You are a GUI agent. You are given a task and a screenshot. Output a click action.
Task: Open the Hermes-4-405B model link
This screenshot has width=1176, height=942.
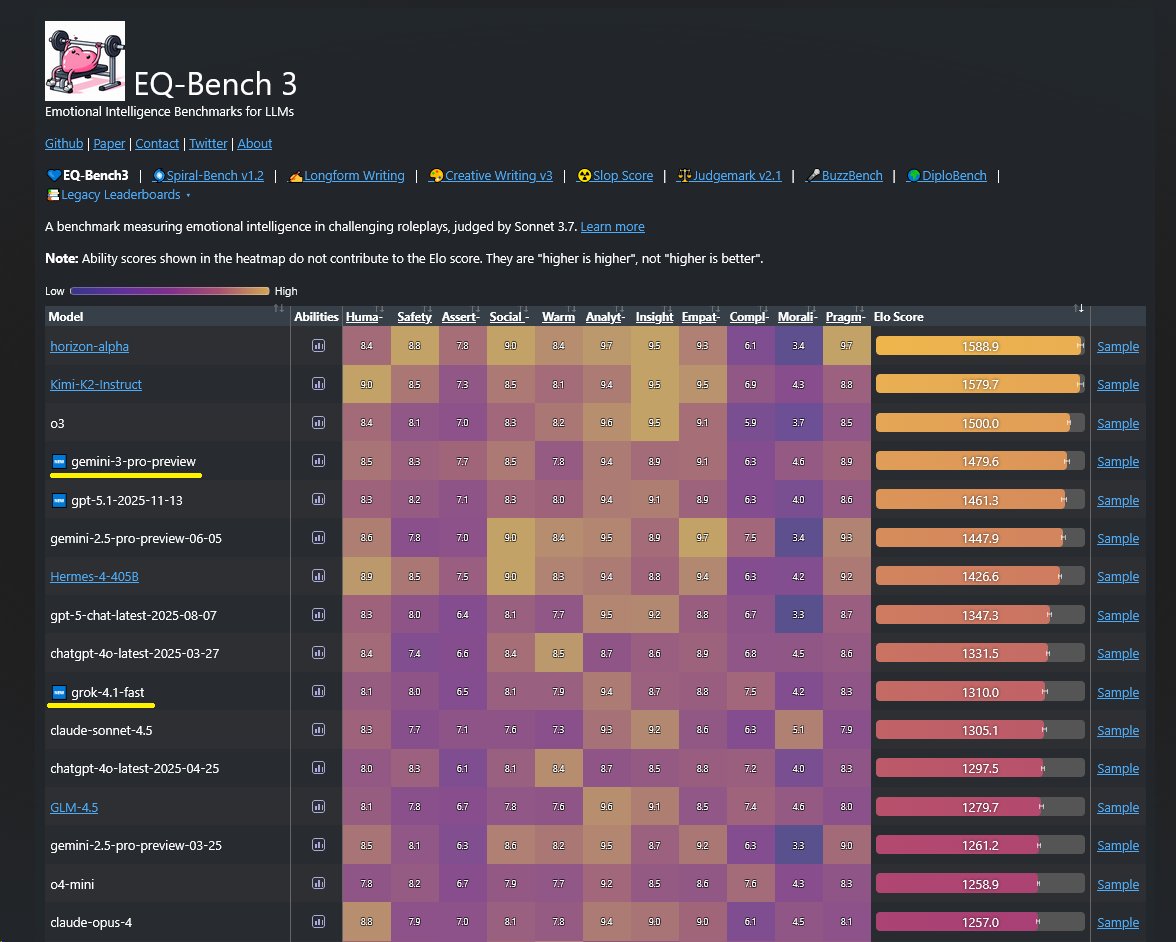click(94, 577)
